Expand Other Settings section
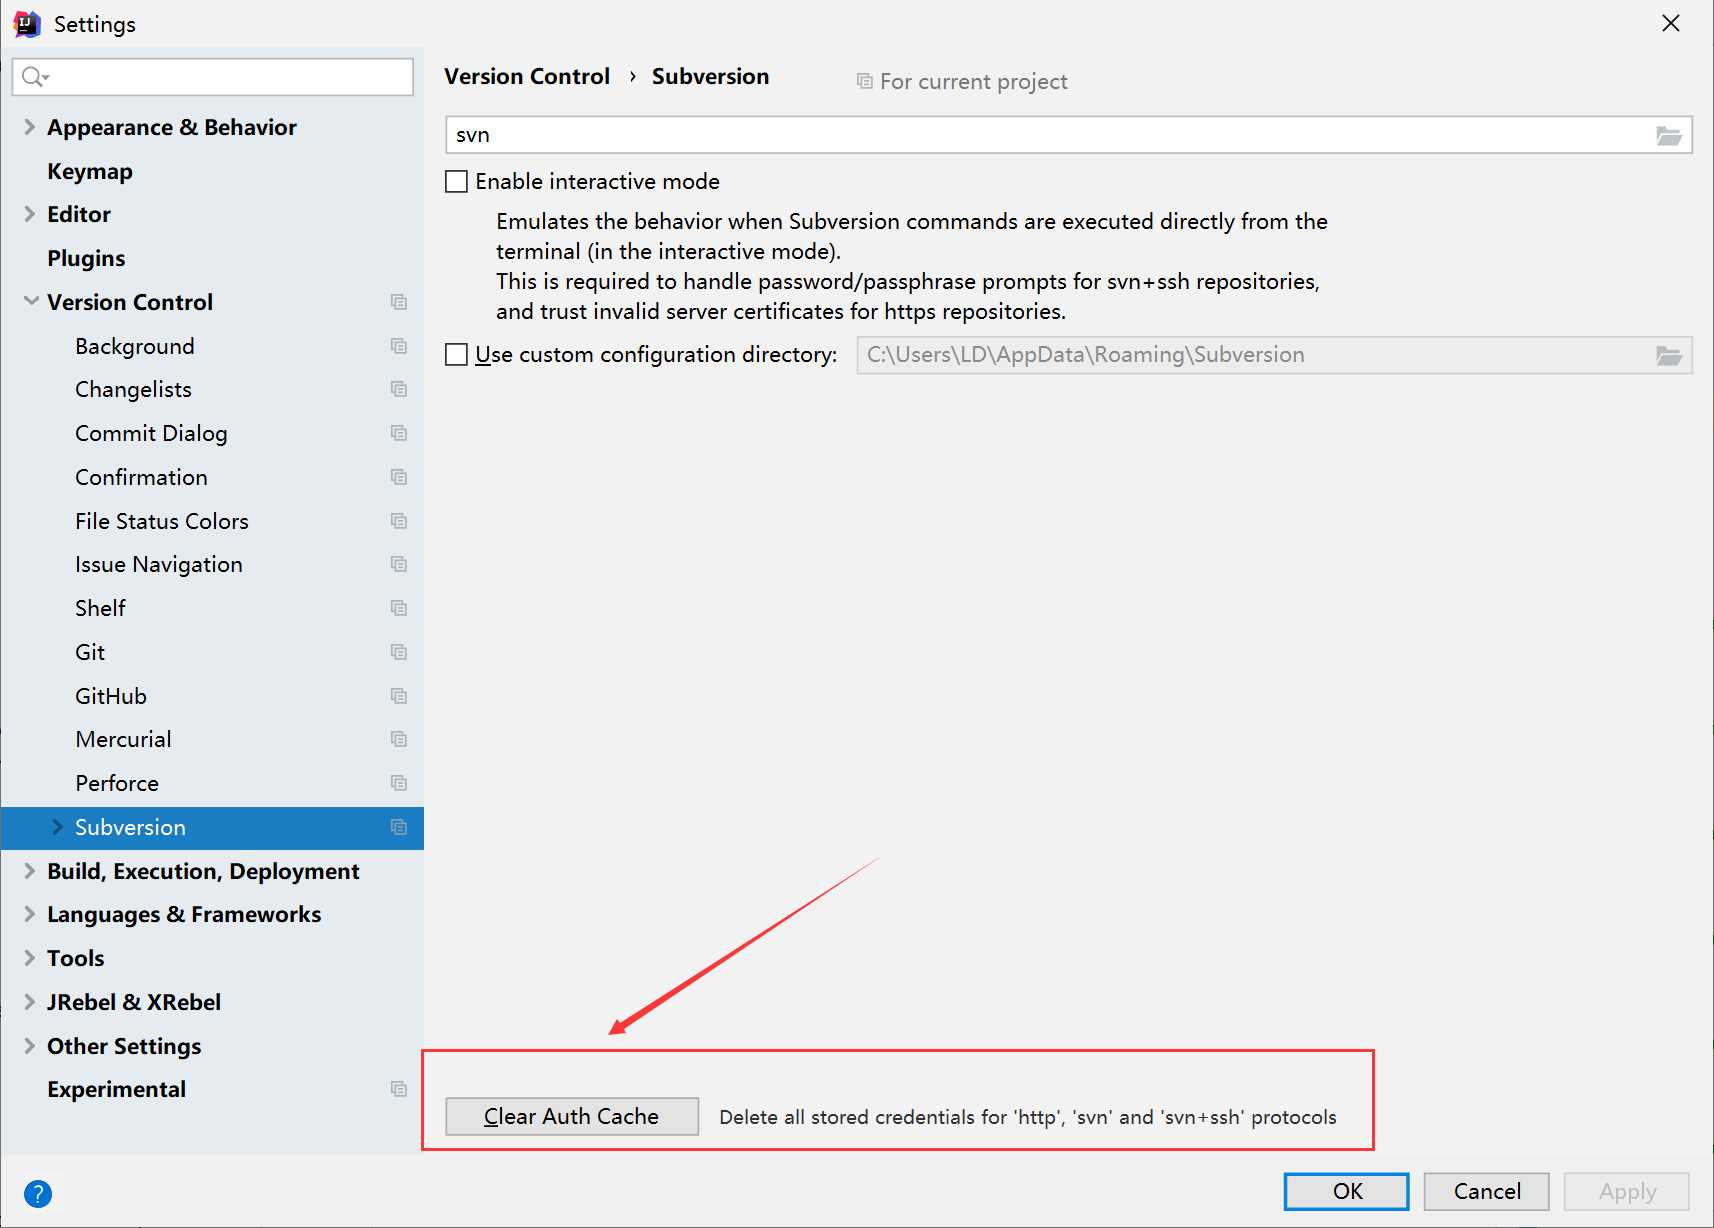The height and width of the screenshot is (1228, 1714). pyautogui.click(x=29, y=1046)
